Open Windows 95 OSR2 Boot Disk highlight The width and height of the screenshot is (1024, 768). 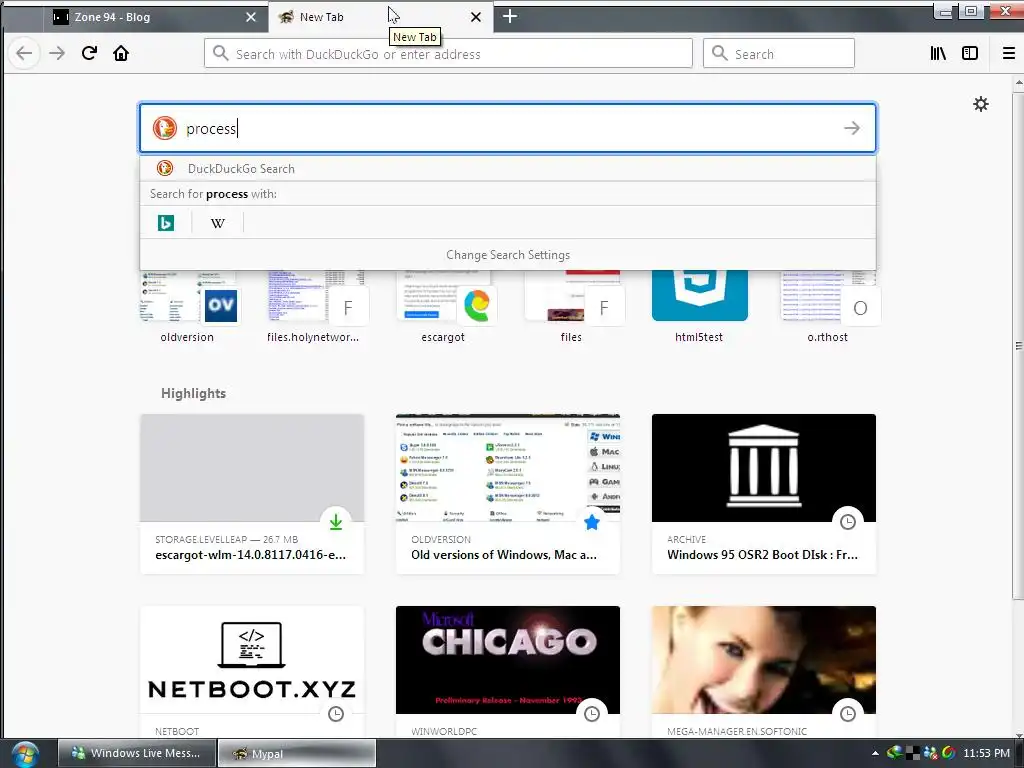click(x=763, y=494)
